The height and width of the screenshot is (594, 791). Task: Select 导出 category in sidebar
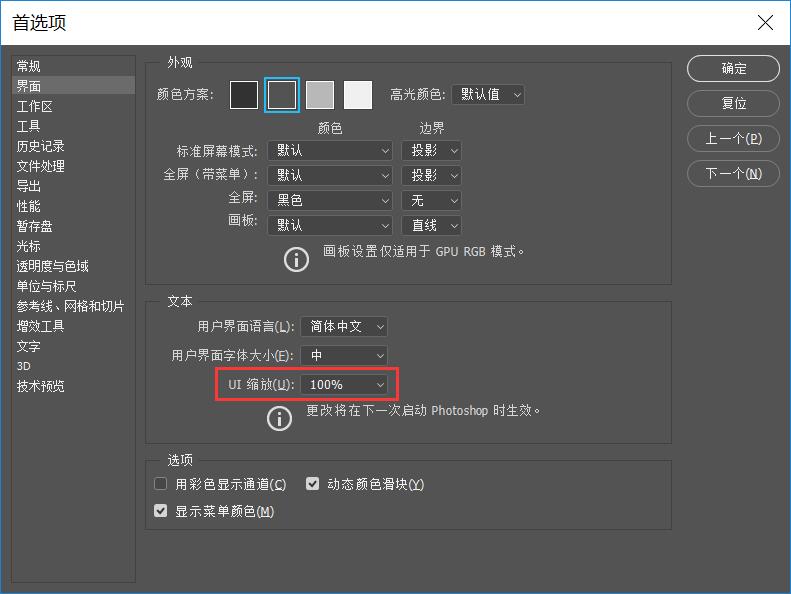(x=73, y=186)
